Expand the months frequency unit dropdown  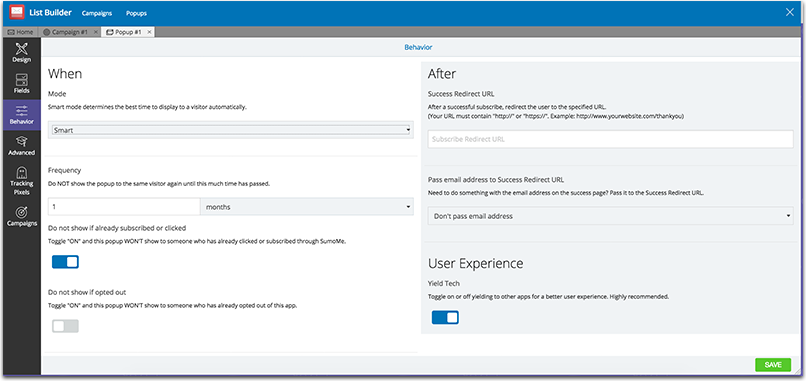pyautogui.click(x=307, y=207)
